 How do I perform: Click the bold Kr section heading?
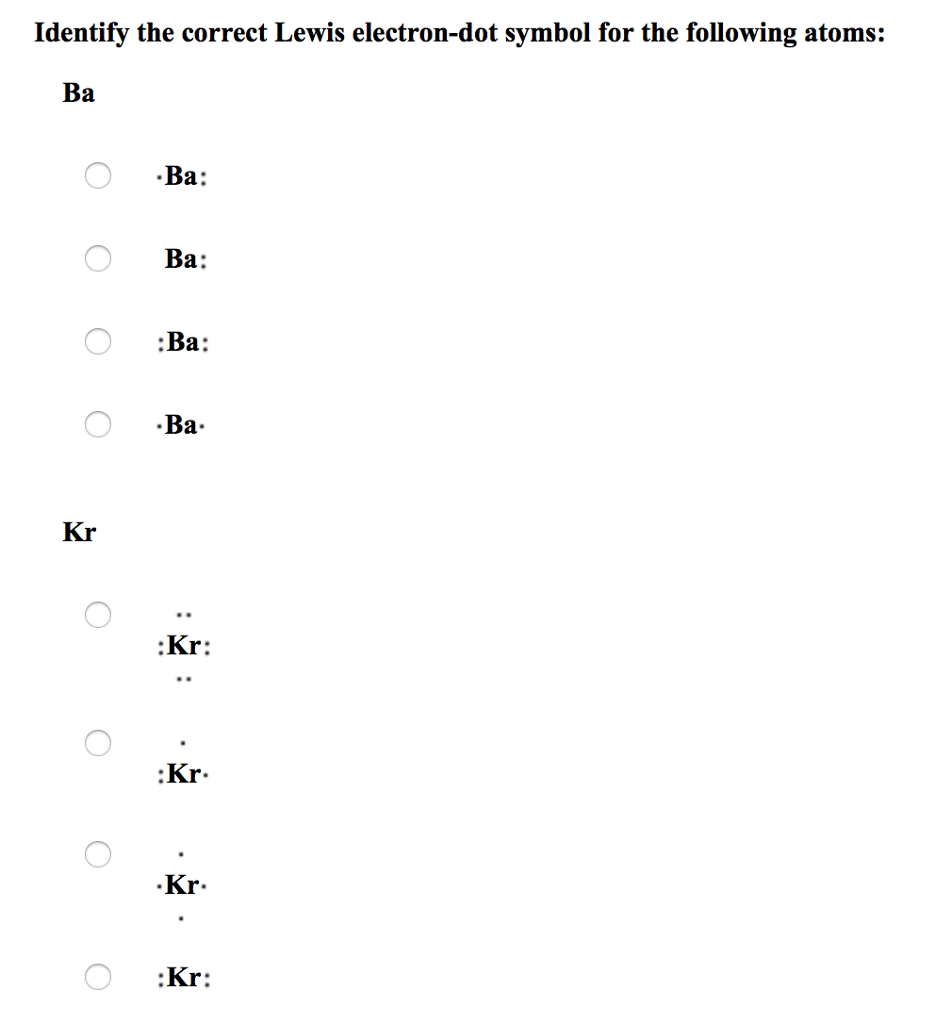coord(79,532)
